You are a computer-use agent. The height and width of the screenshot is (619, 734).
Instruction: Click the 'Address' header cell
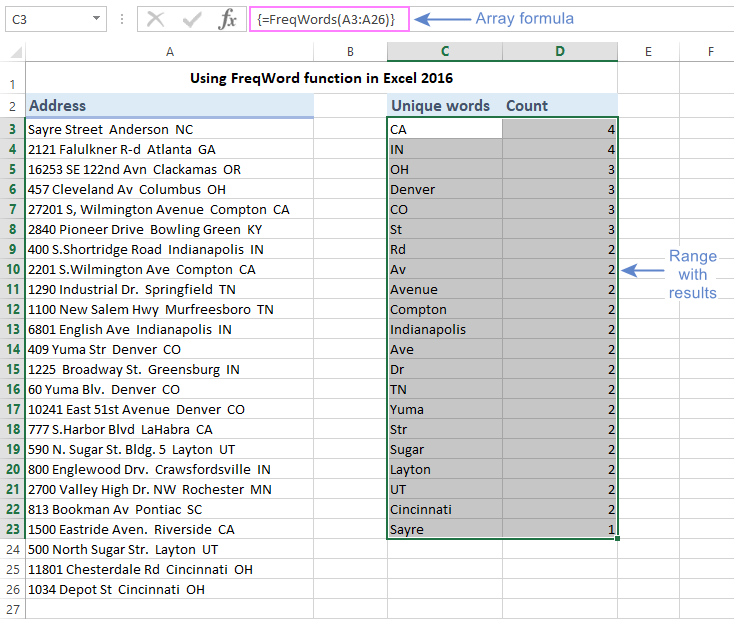pyautogui.click(x=169, y=106)
